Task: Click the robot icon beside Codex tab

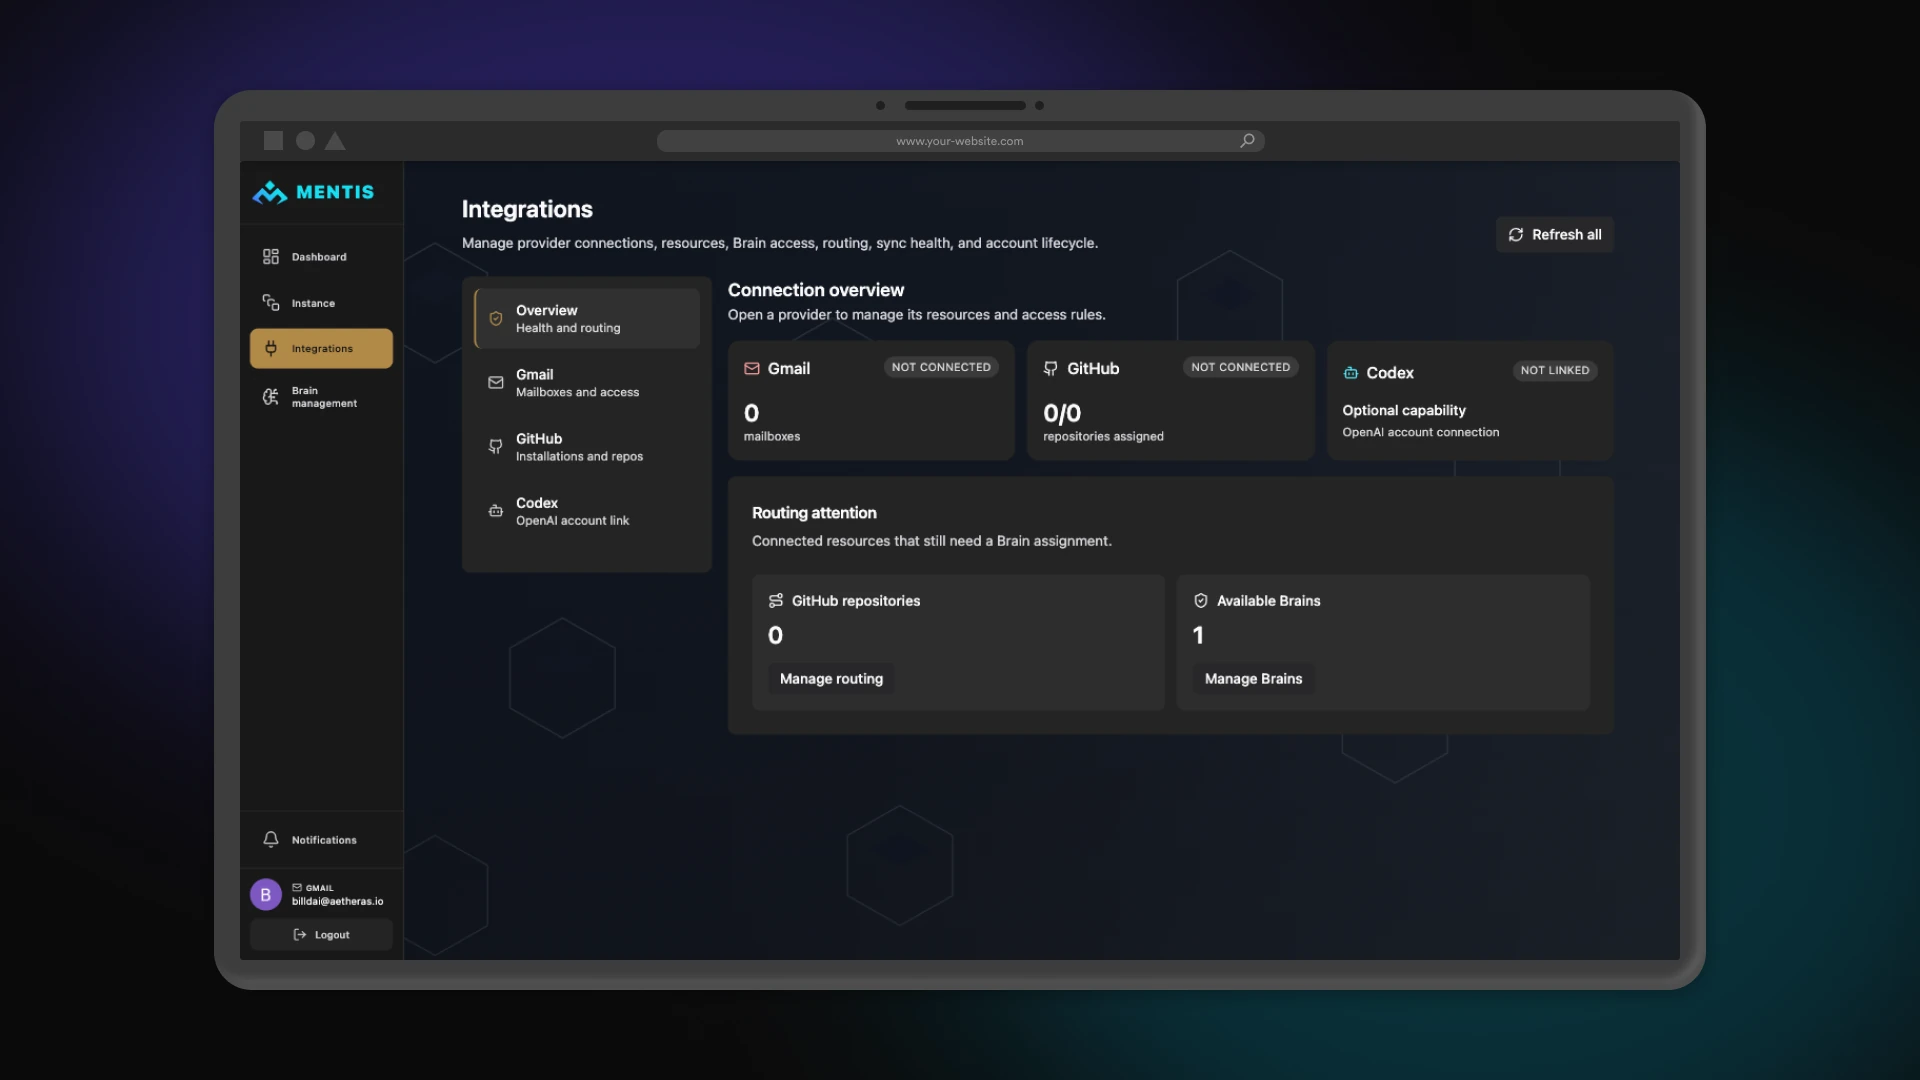Action: click(x=496, y=511)
